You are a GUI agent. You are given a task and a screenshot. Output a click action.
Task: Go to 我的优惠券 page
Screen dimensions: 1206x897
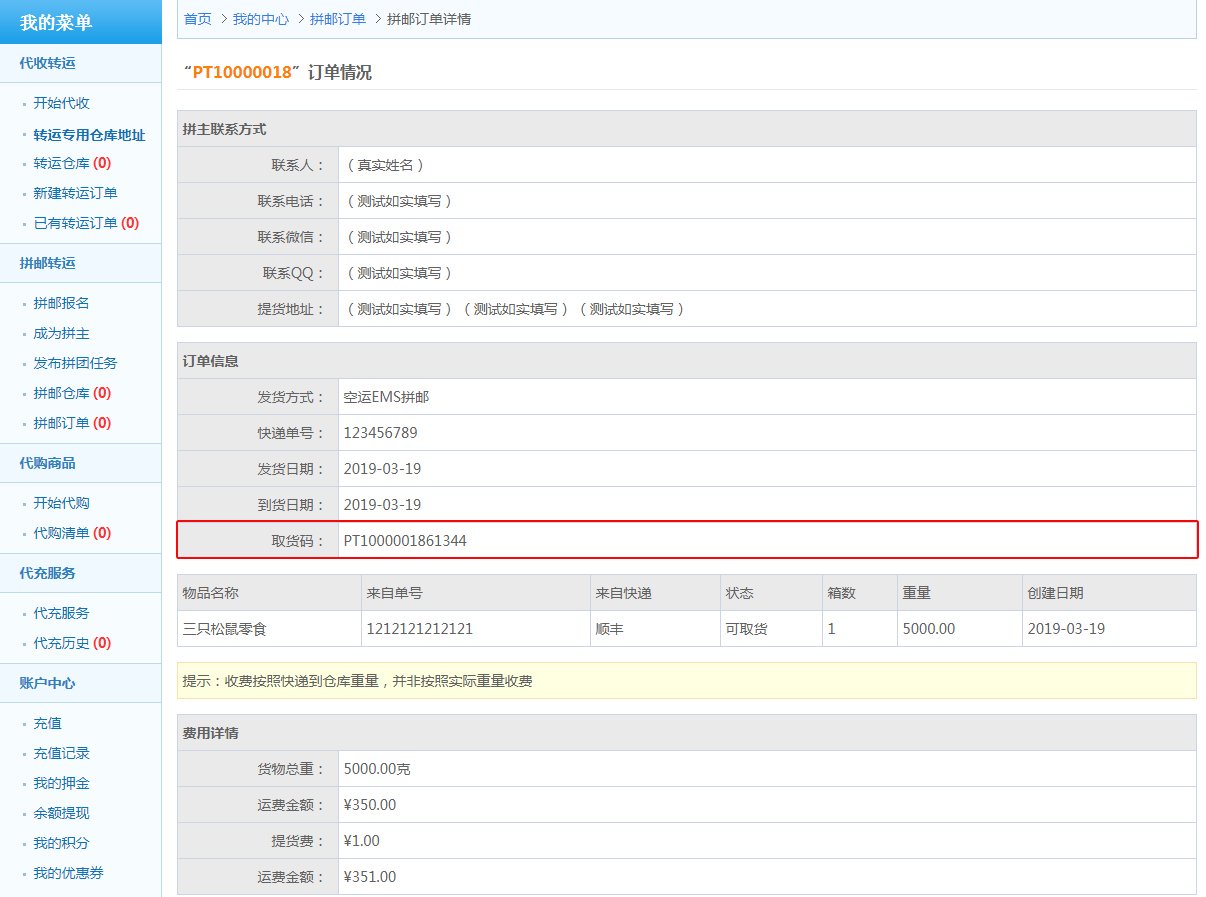tap(68, 873)
